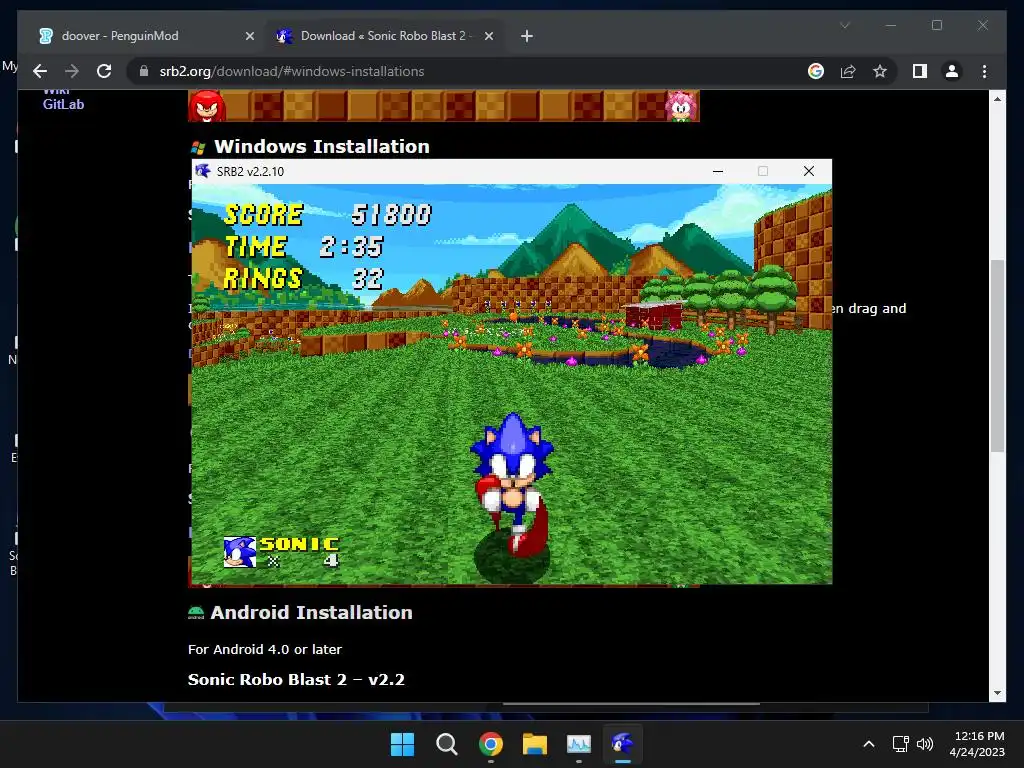Reload the srb2.org page

click(104, 71)
